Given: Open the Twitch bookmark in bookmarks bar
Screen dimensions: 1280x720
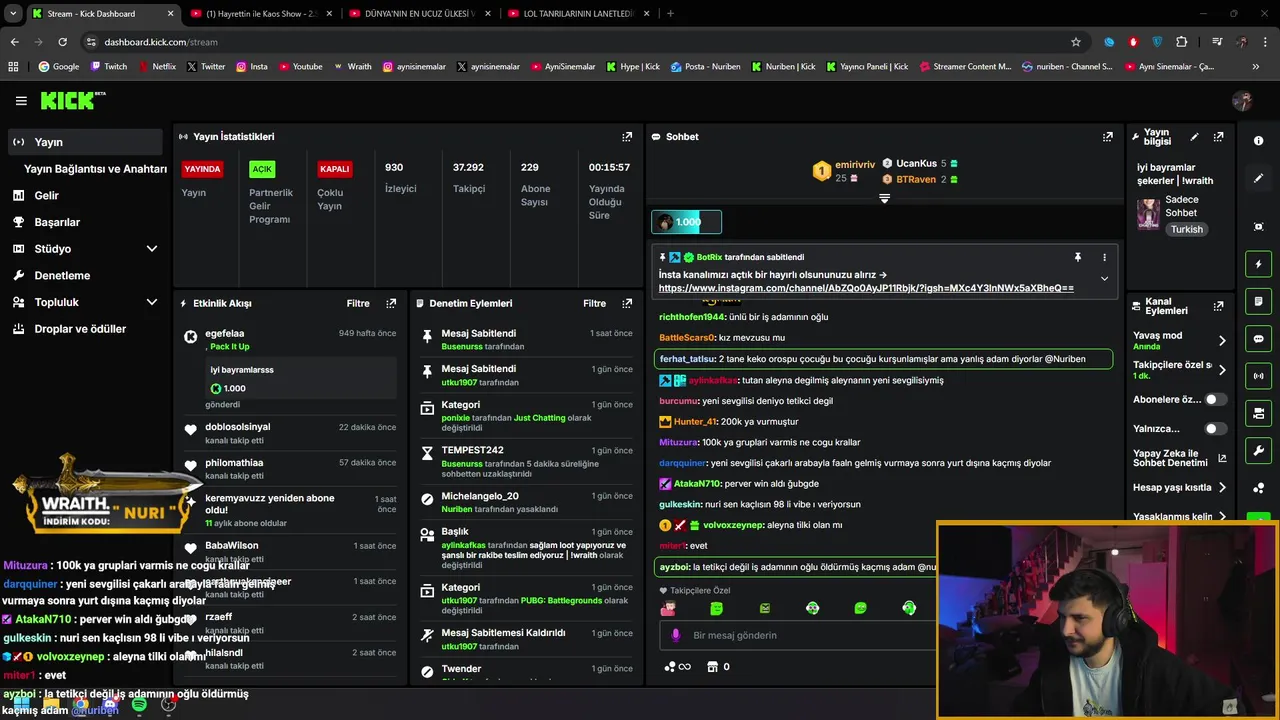Looking at the screenshot, I should (x=109, y=67).
